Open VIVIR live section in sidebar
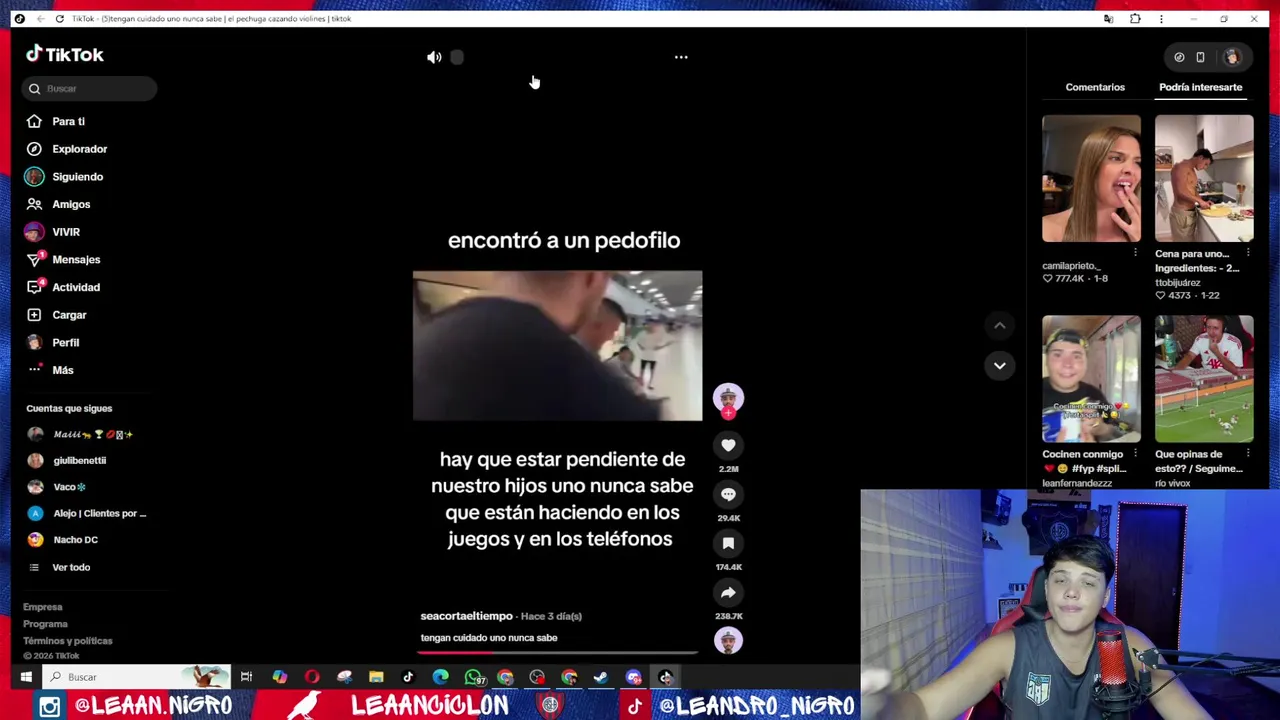 65,232
